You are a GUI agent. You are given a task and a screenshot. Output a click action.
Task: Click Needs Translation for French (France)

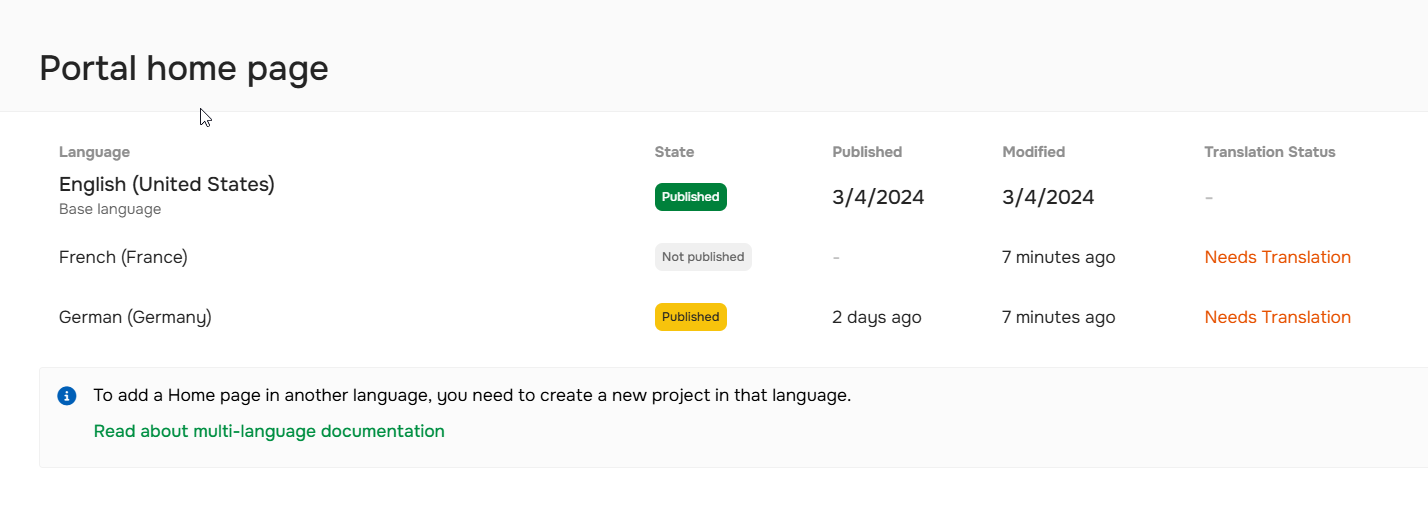[x=1277, y=257]
